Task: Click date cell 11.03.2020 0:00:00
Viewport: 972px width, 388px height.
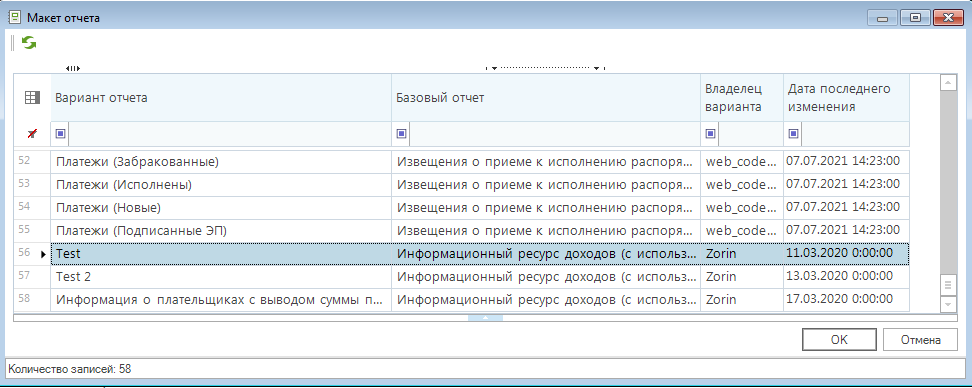Action: 846,253
